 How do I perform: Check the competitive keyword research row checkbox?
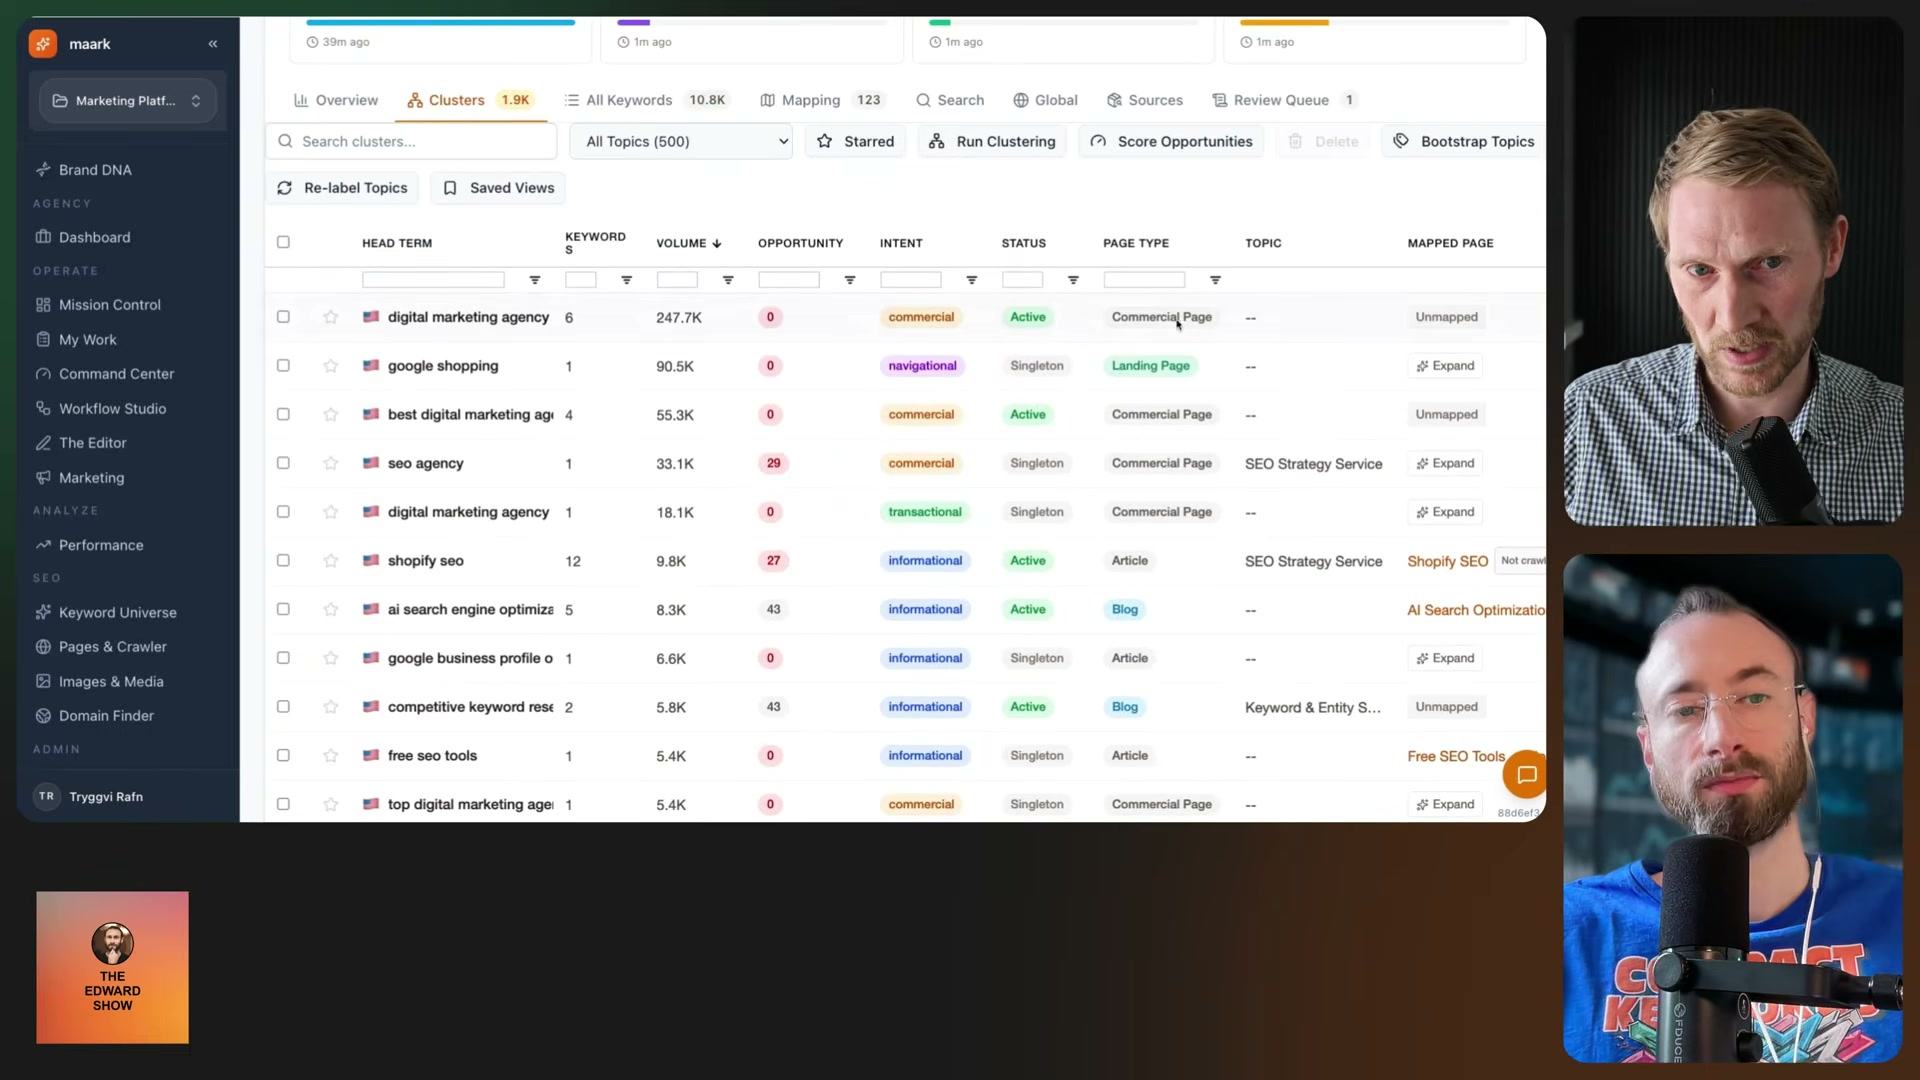tap(283, 707)
